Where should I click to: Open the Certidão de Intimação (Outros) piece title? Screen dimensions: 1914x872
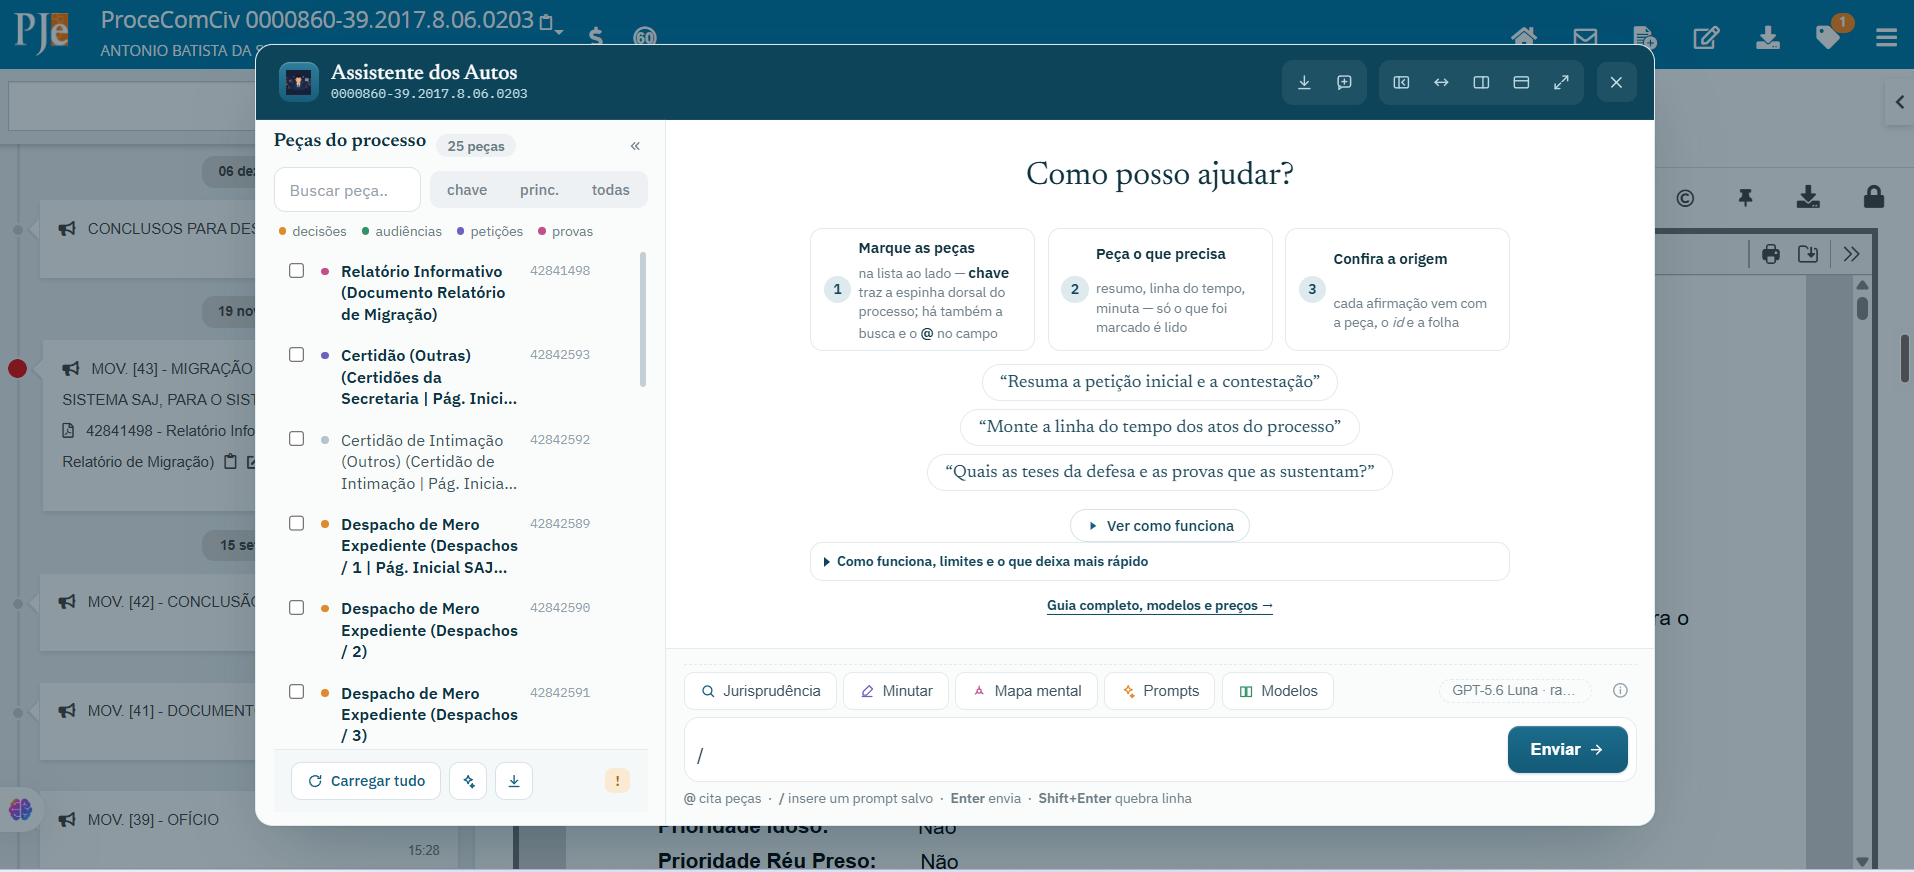[x=429, y=461]
